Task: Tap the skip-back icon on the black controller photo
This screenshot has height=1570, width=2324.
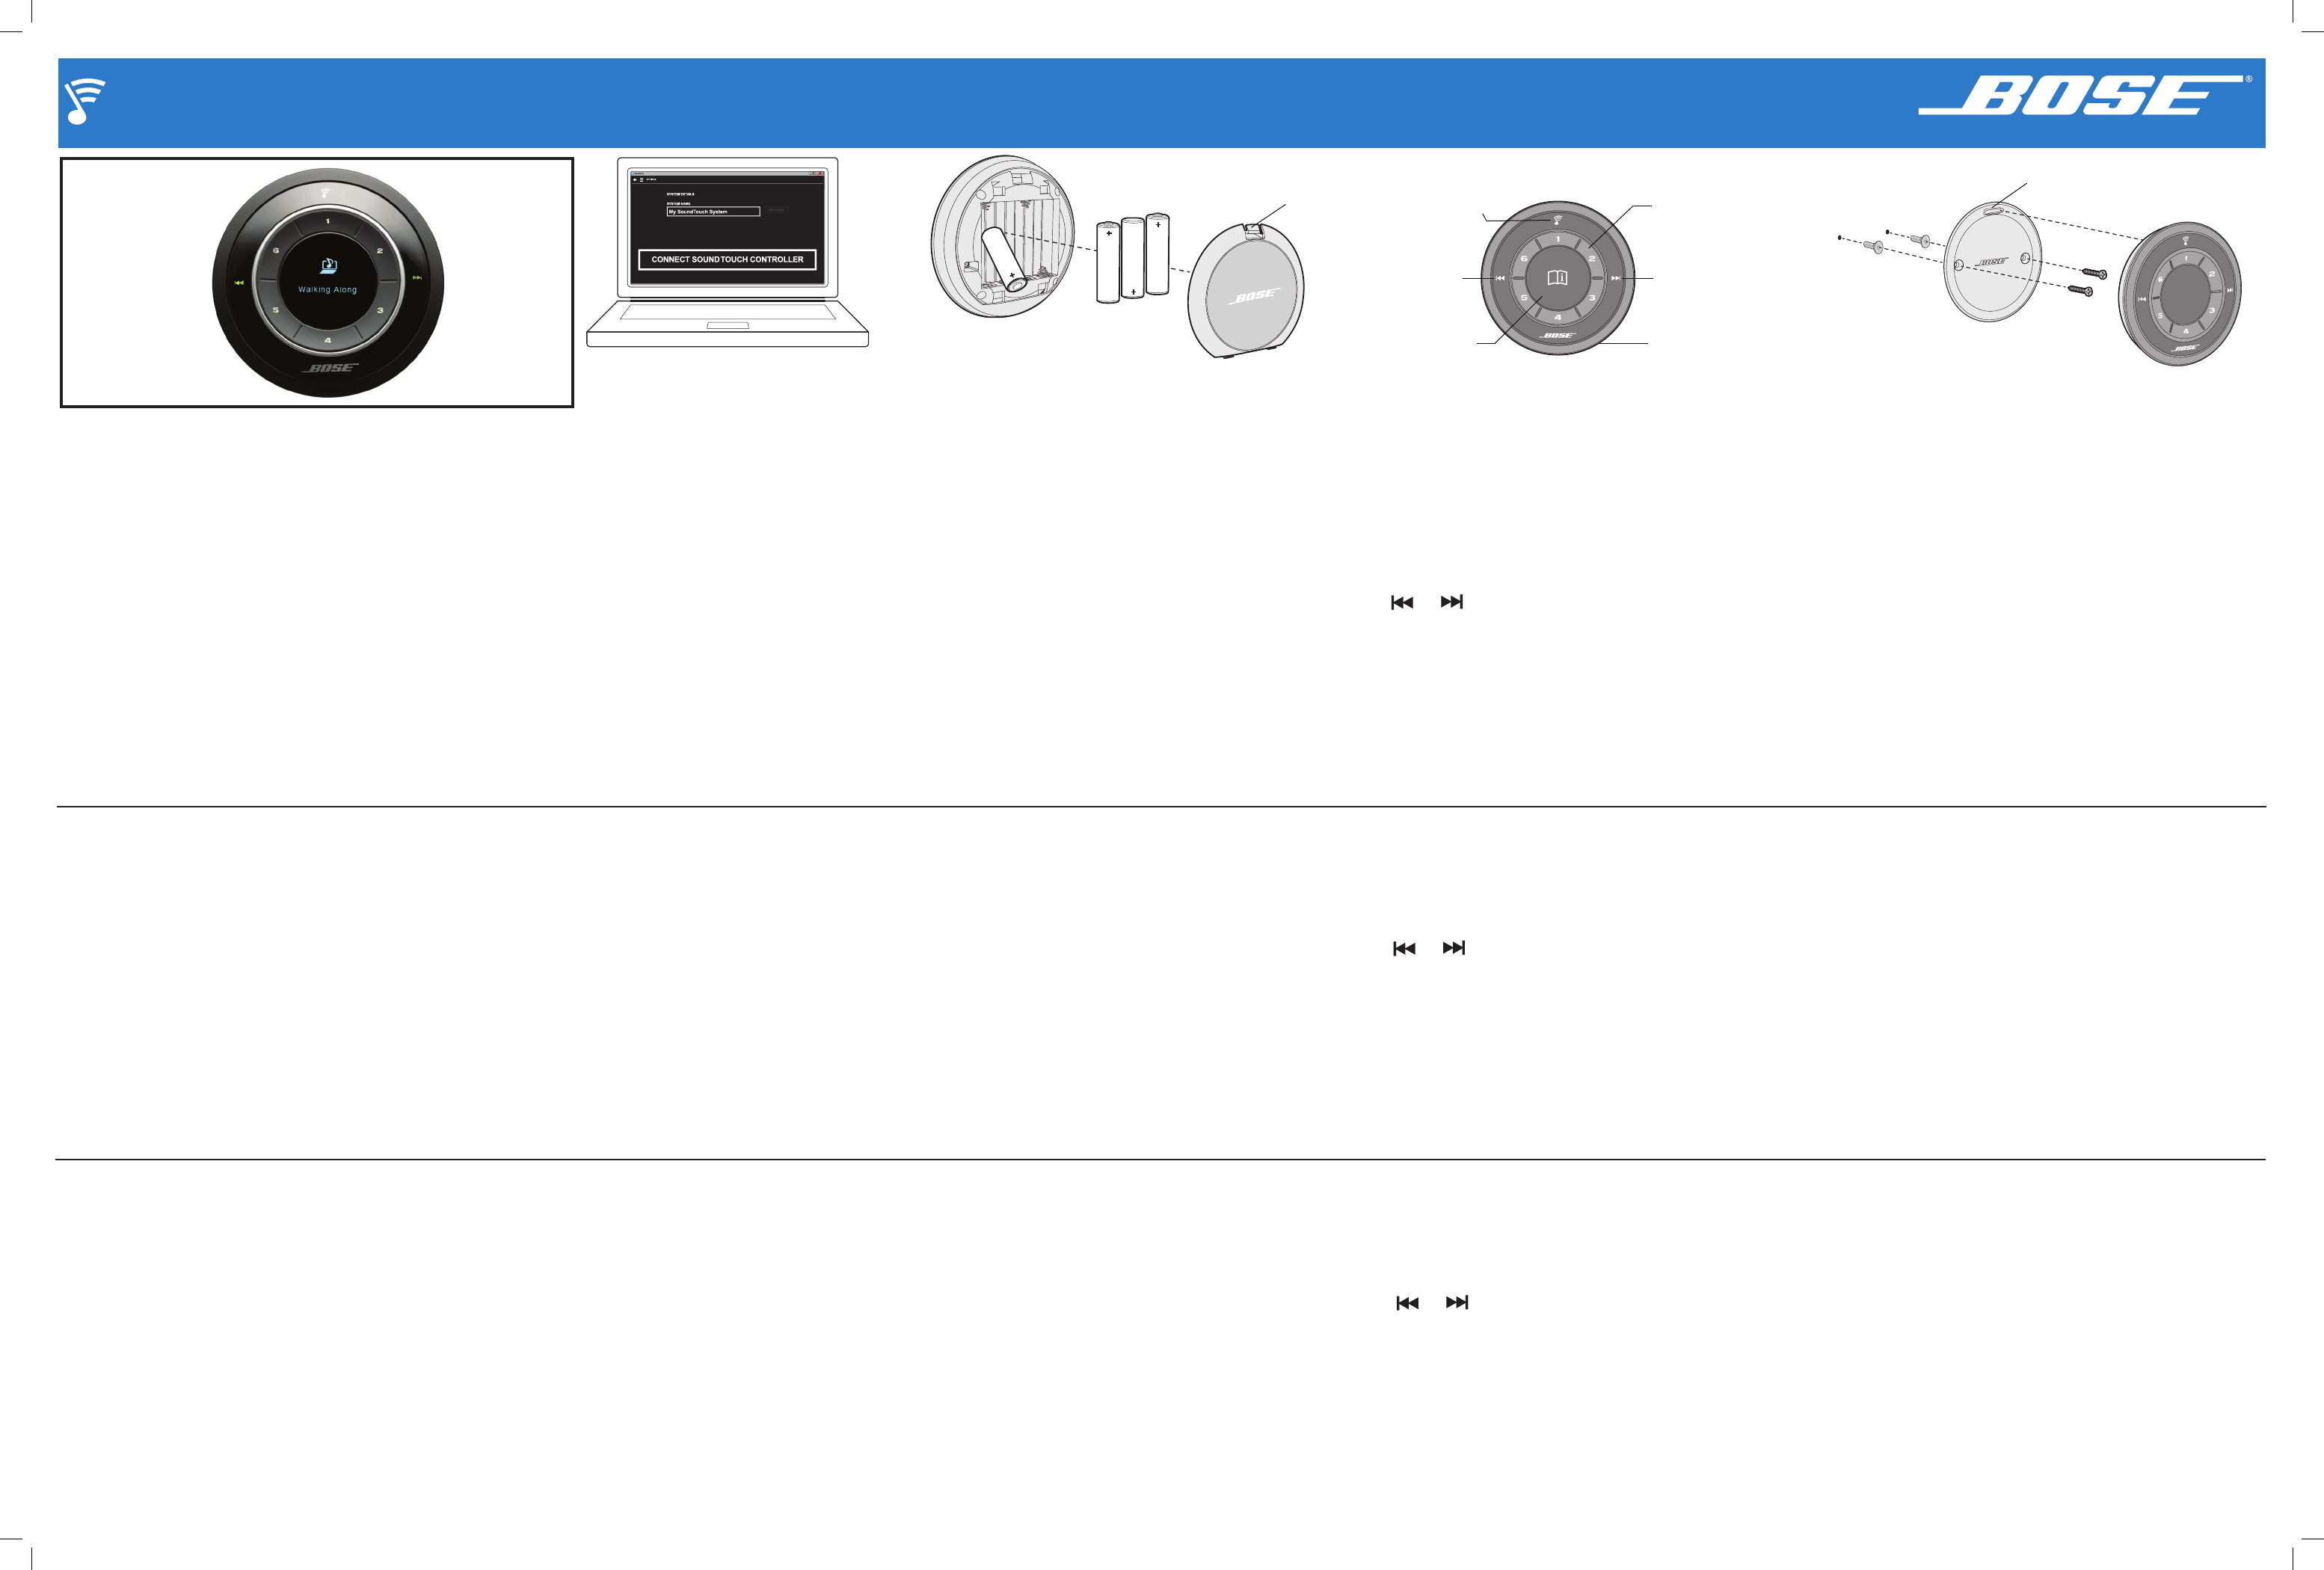Action: (x=239, y=283)
